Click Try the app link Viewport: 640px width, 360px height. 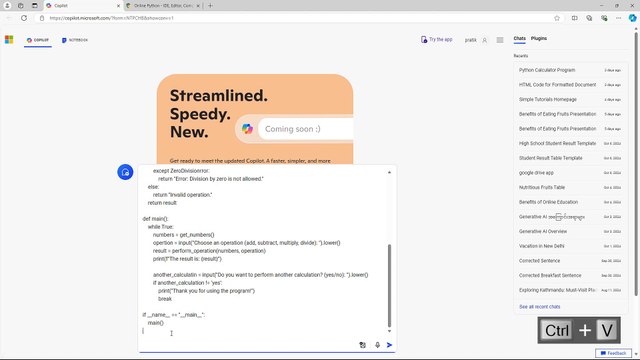coord(436,40)
